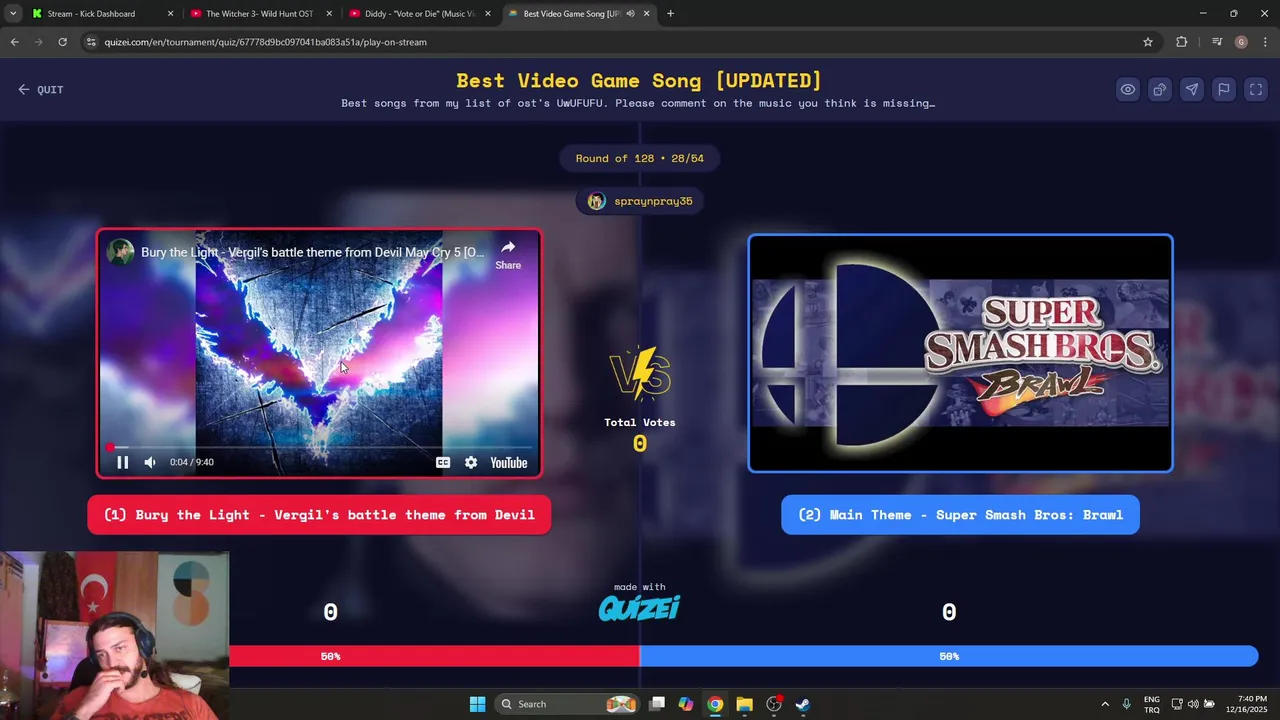Click the Round of 128 • 28/64 badge

pyautogui.click(x=640, y=158)
